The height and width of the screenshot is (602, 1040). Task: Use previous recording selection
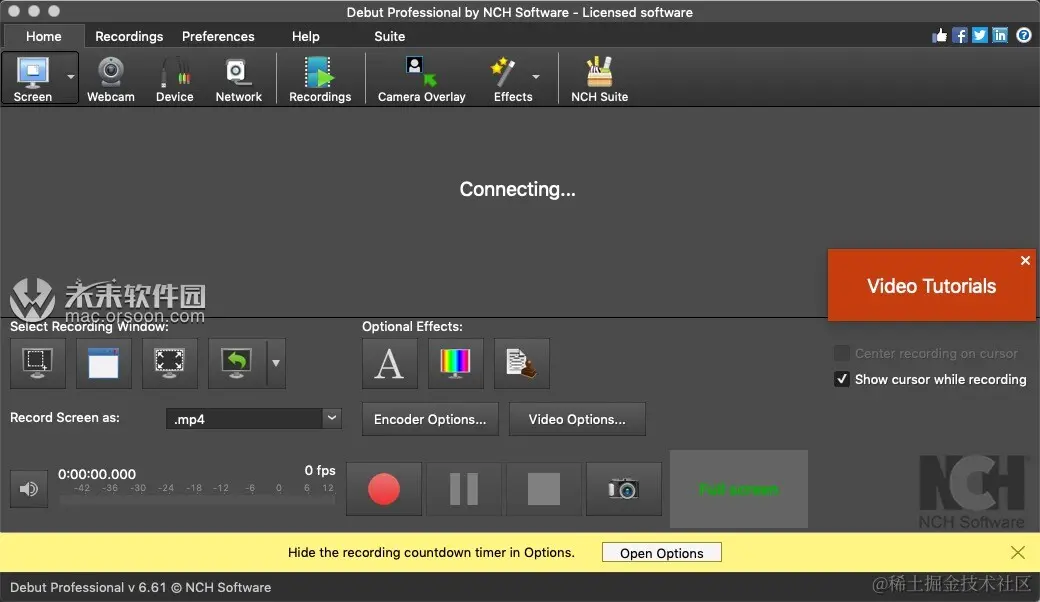pos(237,363)
